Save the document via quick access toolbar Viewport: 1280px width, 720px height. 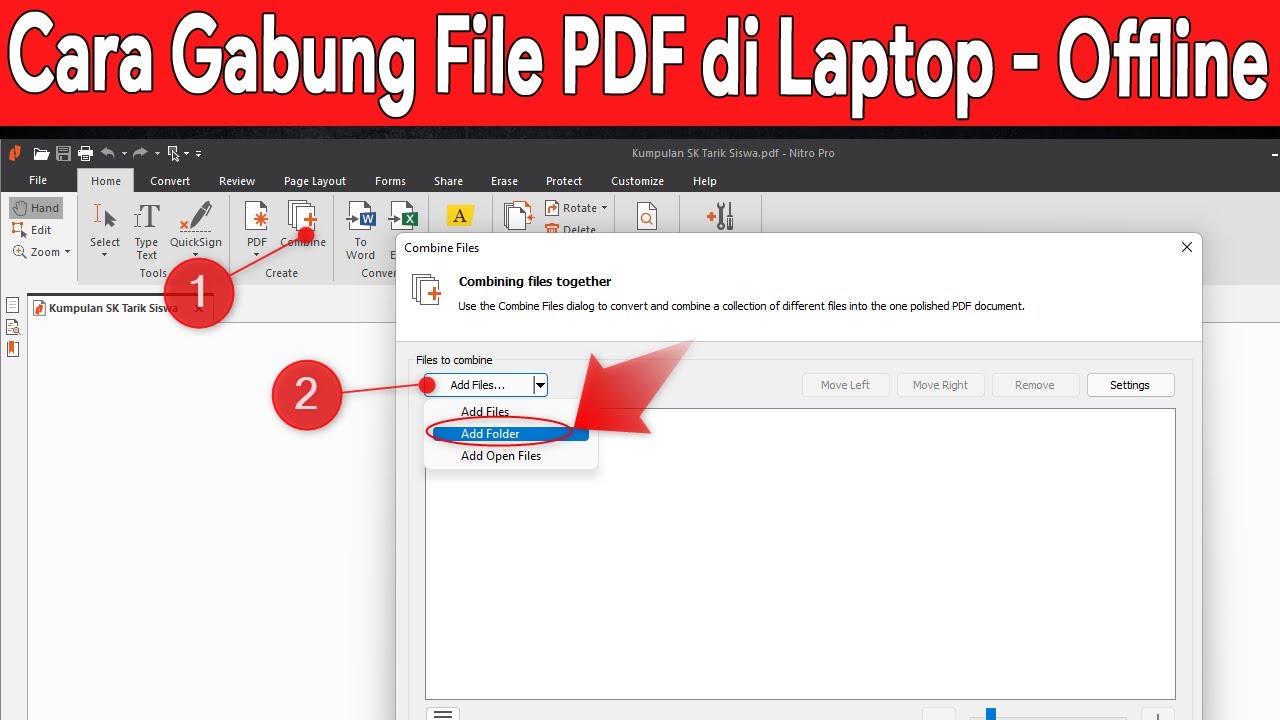tap(62, 153)
